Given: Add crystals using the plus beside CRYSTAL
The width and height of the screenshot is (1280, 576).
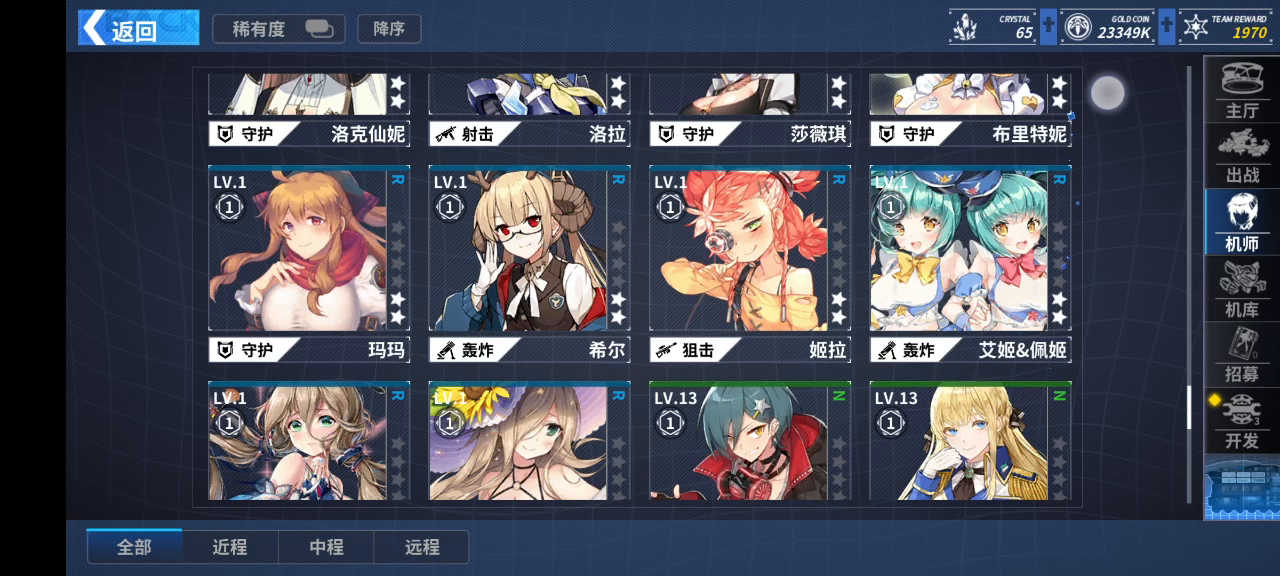Looking at the screenshot, I should pos(1048,27).
